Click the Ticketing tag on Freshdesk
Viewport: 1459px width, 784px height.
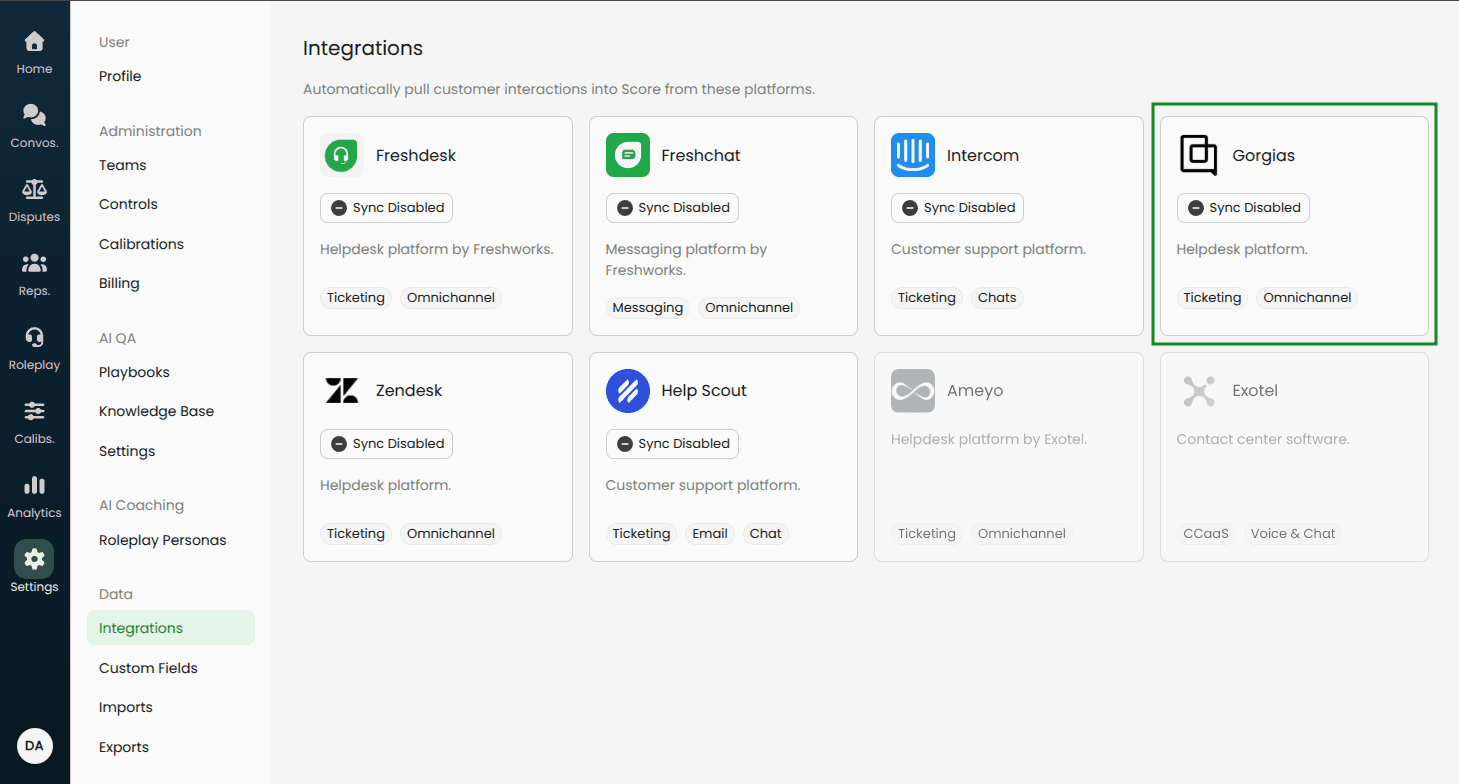pos(356,298)
